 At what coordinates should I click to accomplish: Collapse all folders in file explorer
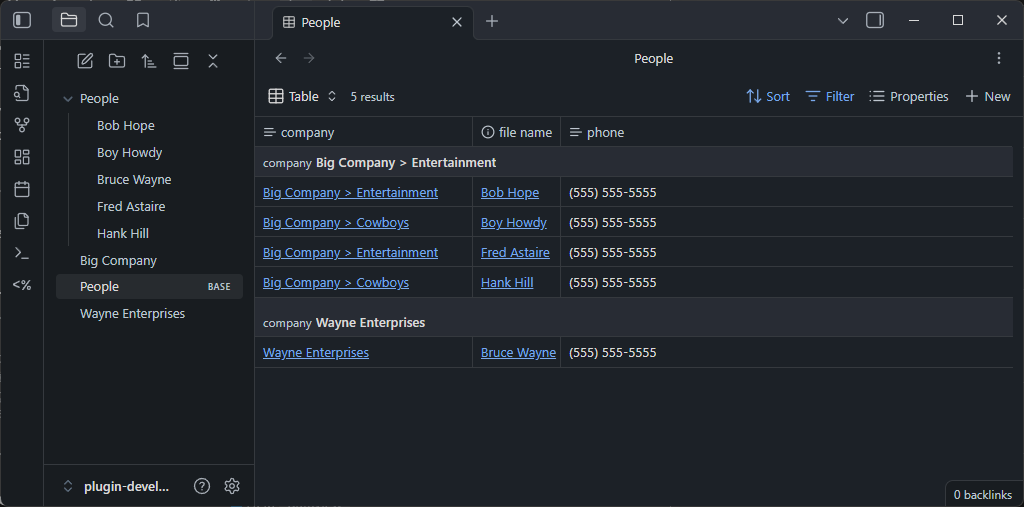coord(213,61)
